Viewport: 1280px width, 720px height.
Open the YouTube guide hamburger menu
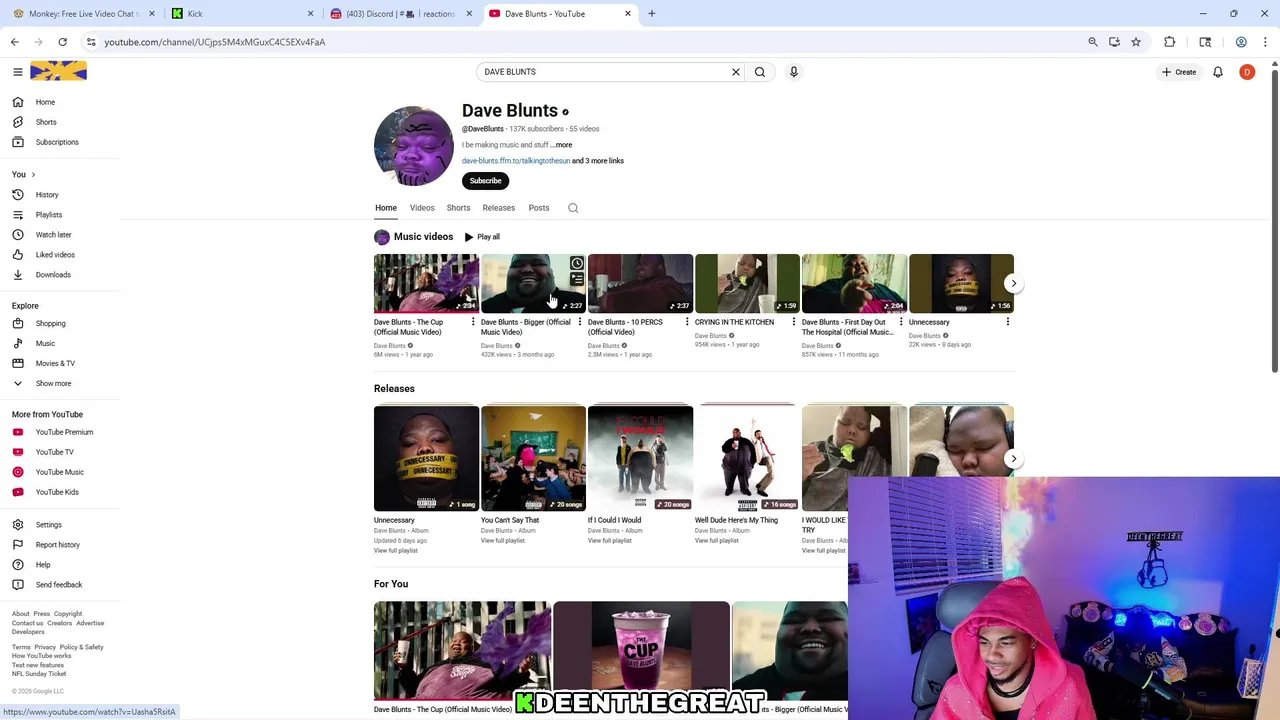coord(18,72)
